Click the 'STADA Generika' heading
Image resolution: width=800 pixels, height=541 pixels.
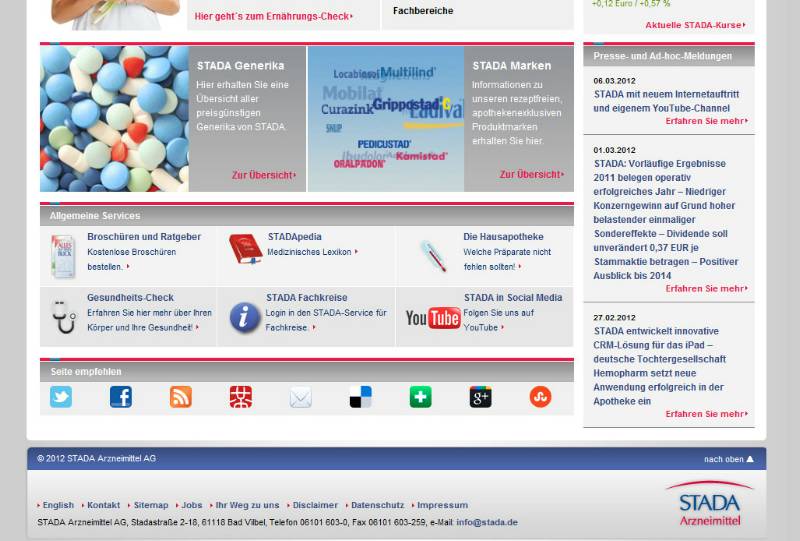point(240,66)
